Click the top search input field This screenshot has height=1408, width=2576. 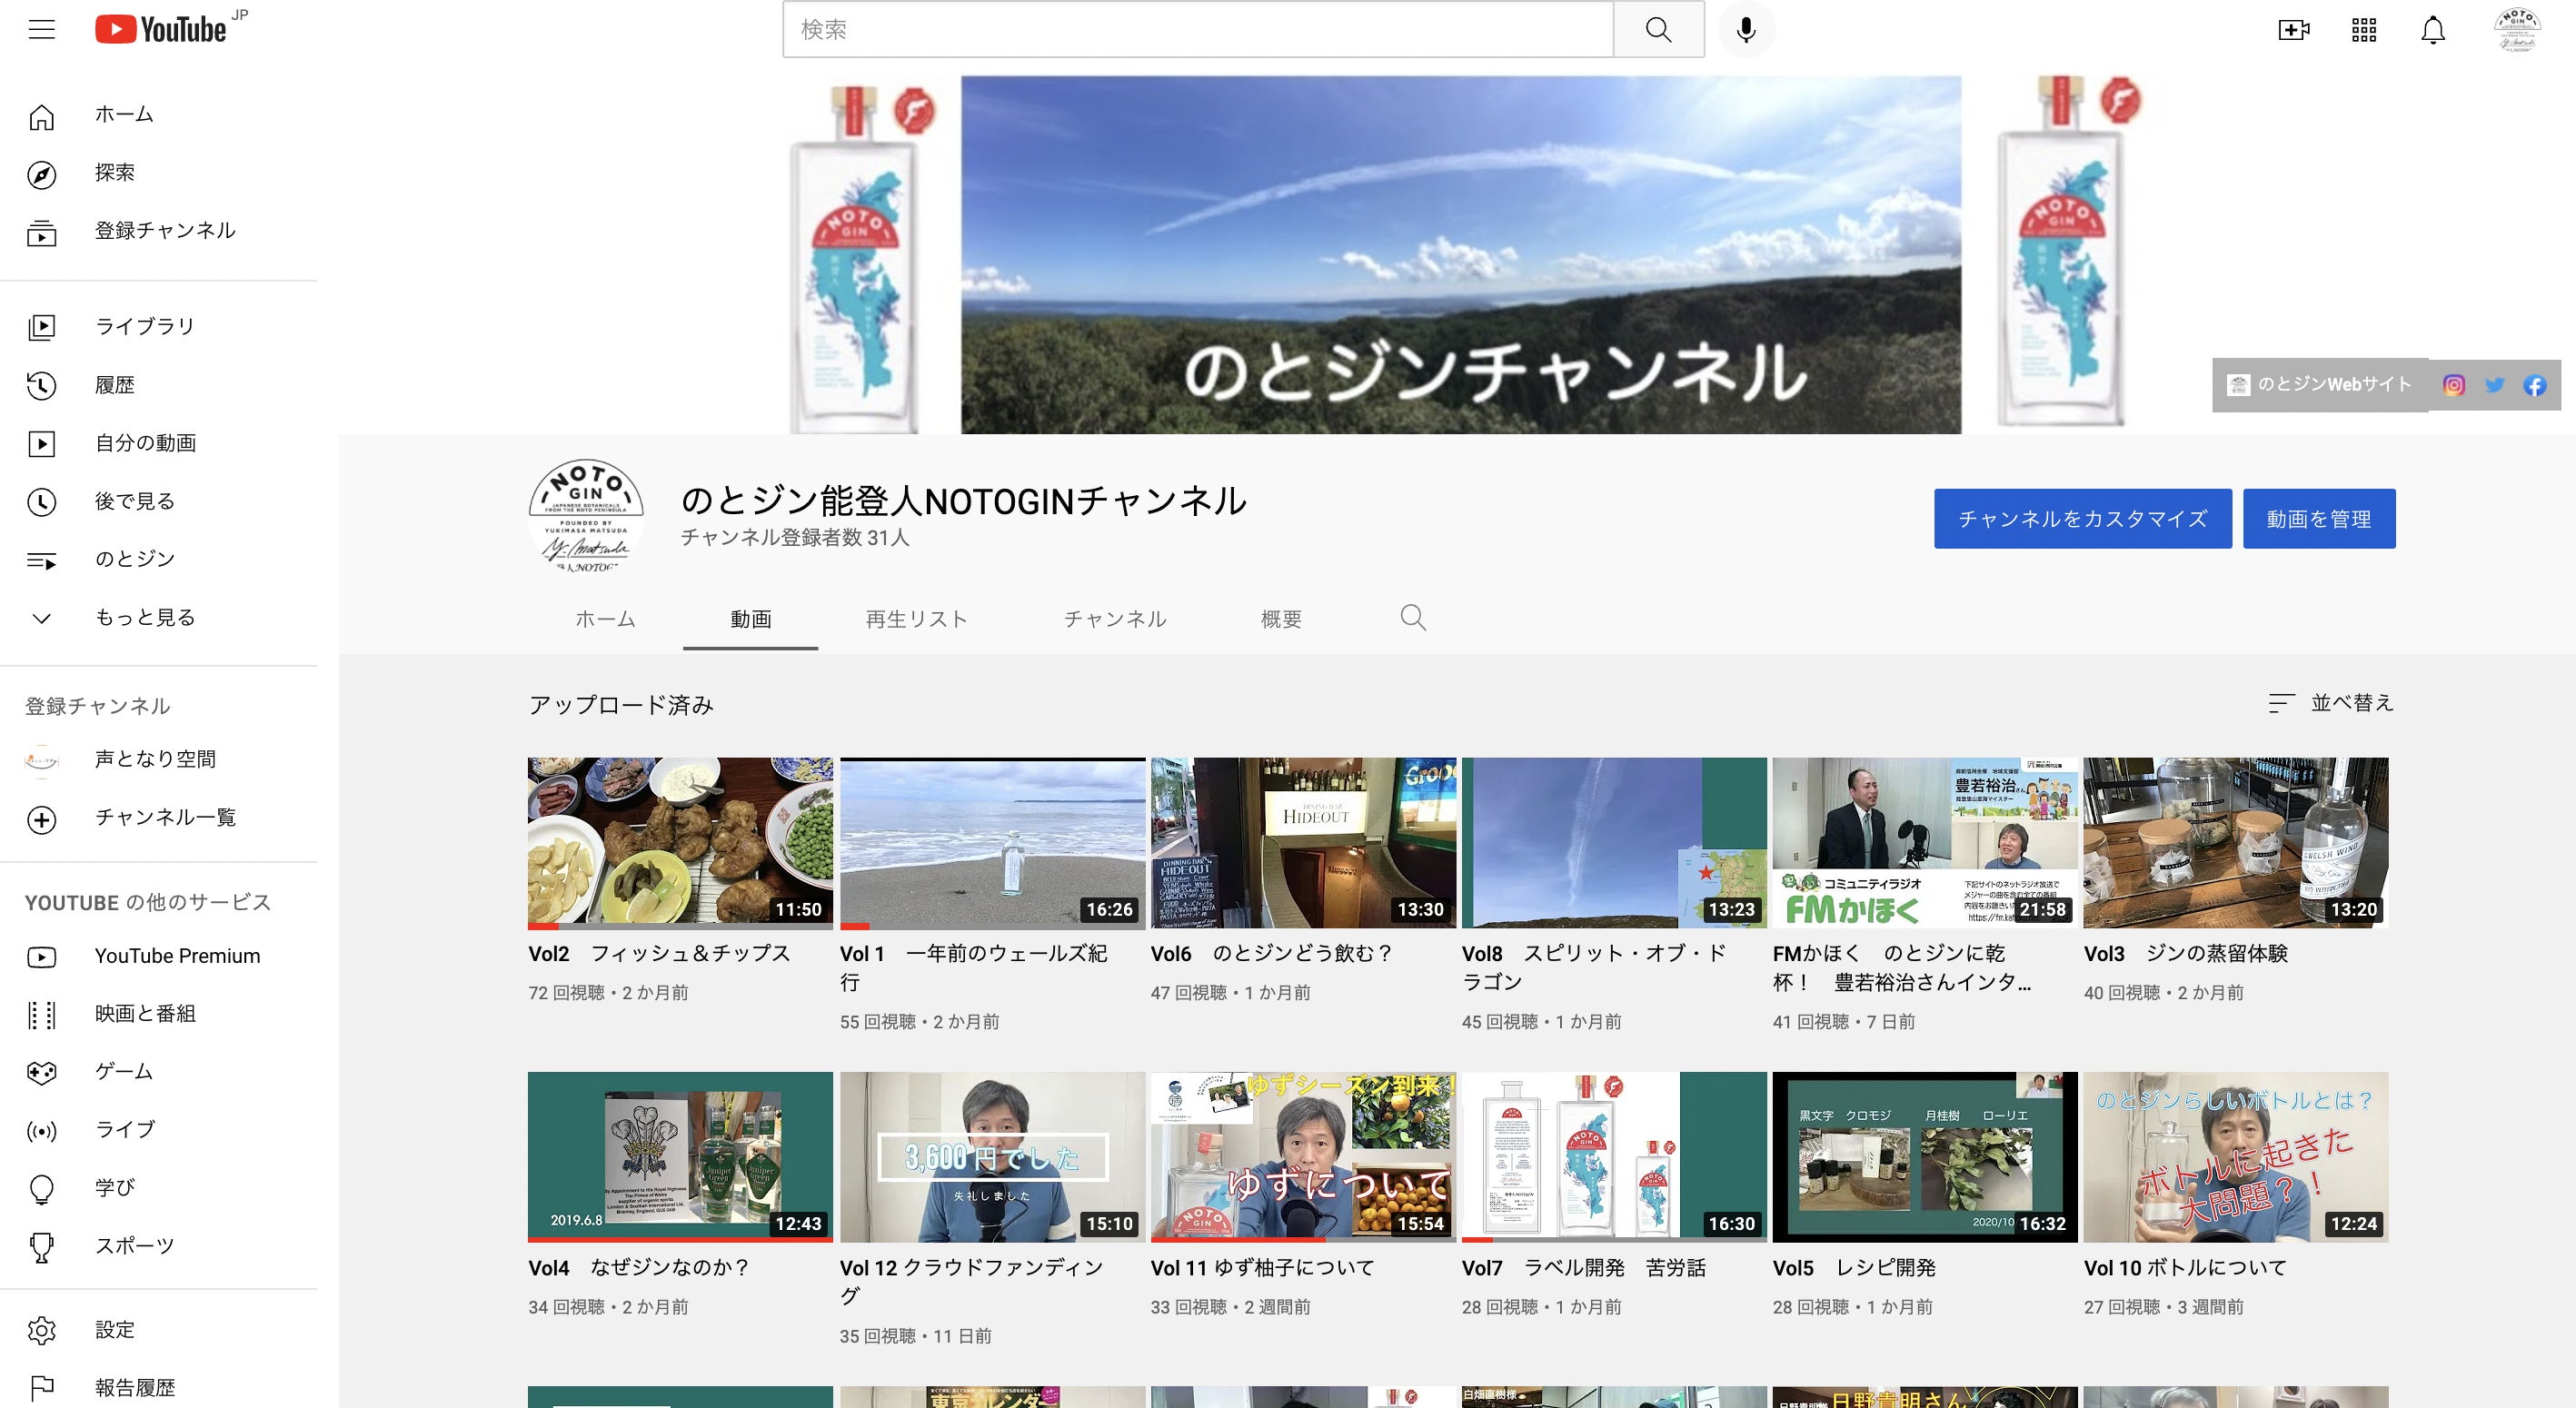click(1198, 30)
